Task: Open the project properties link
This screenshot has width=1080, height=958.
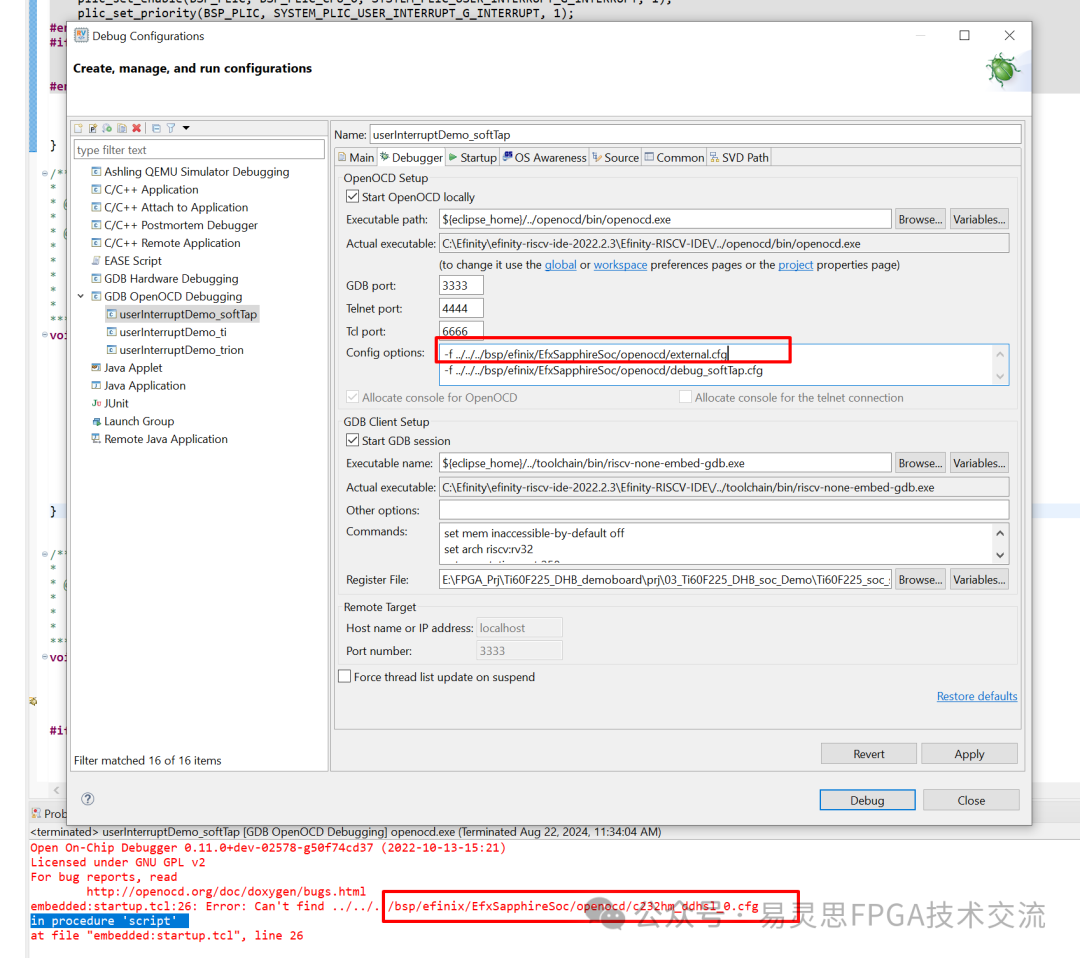Action: click(796, 265)
